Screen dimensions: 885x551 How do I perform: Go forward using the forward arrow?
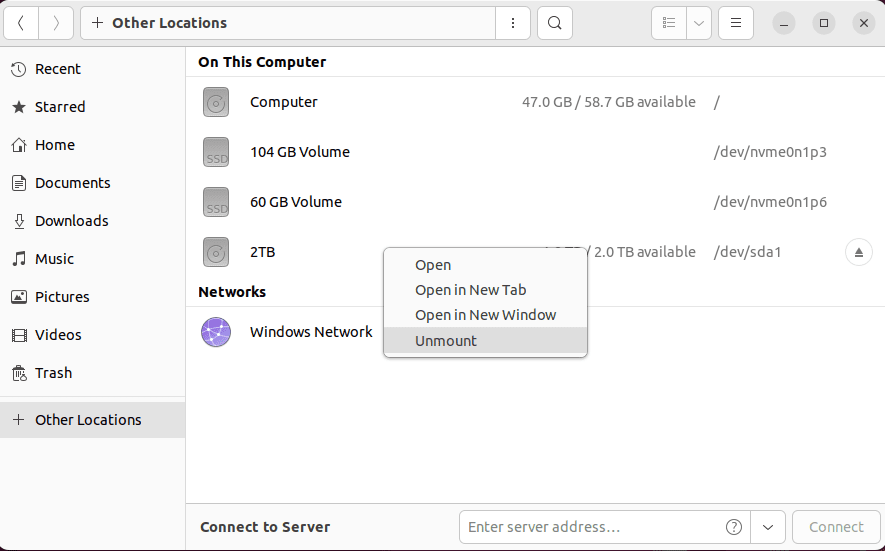56,23
